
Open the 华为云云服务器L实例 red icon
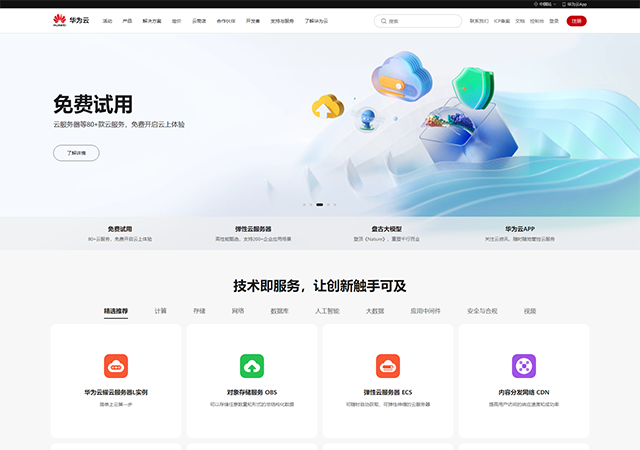click(116, 365)
